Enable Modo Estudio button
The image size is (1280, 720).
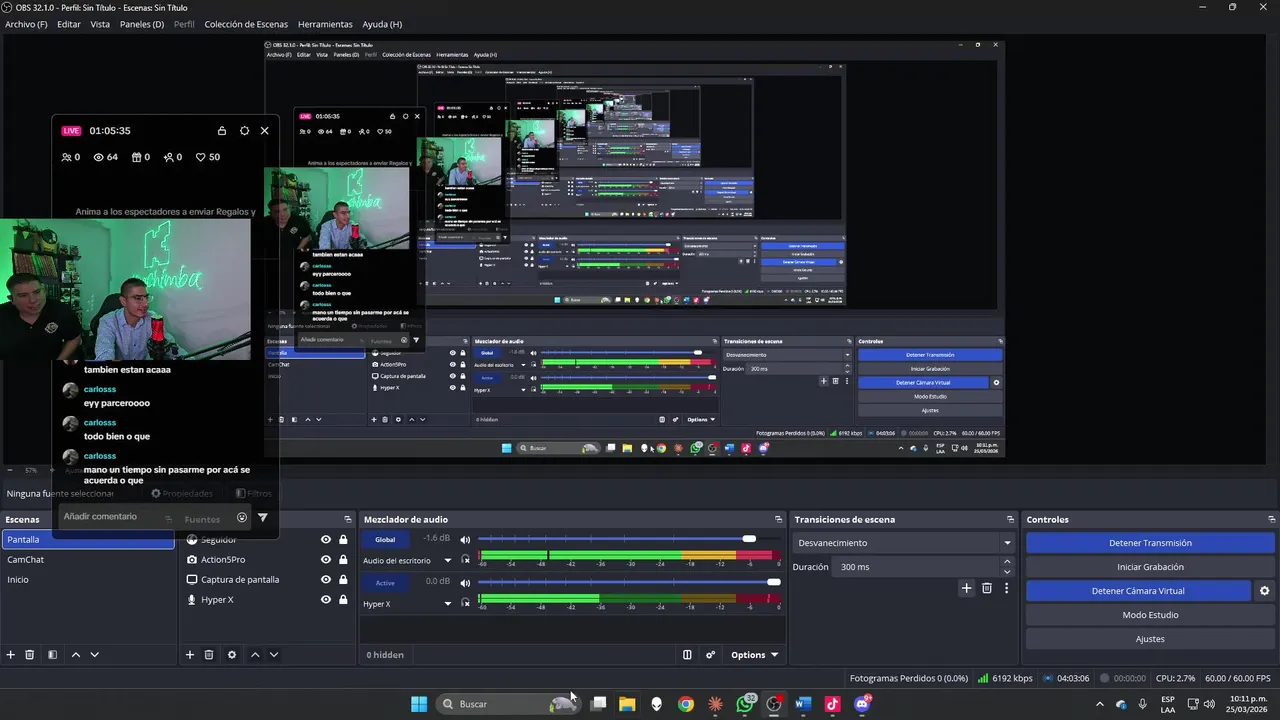tap(1150, 615)
